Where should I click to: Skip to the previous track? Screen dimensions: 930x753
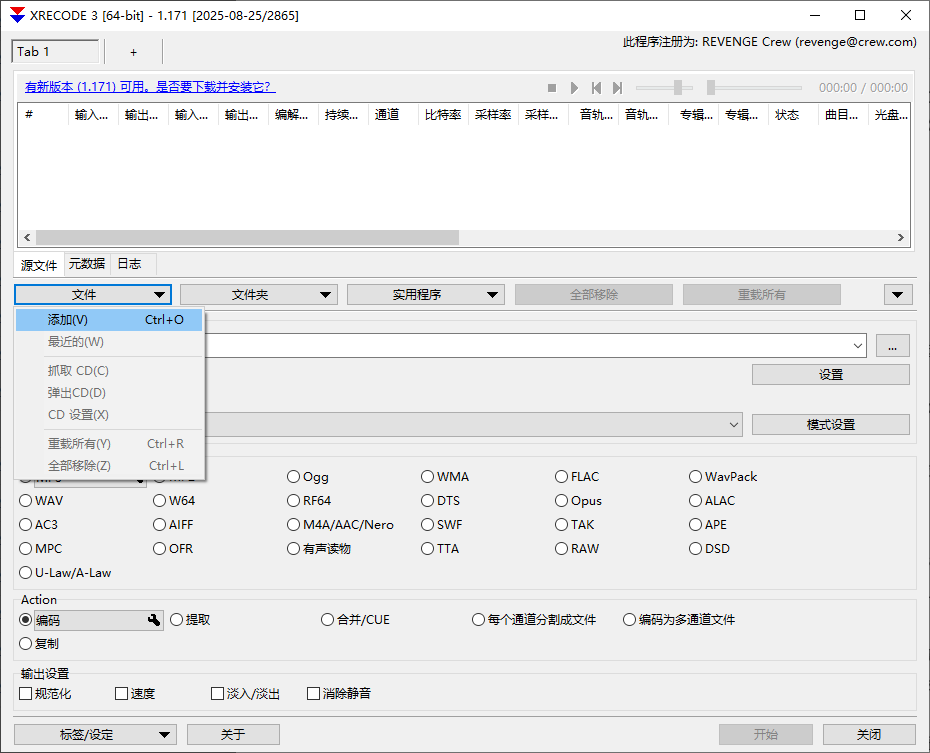pyautogui.click(x=596, y=88)
